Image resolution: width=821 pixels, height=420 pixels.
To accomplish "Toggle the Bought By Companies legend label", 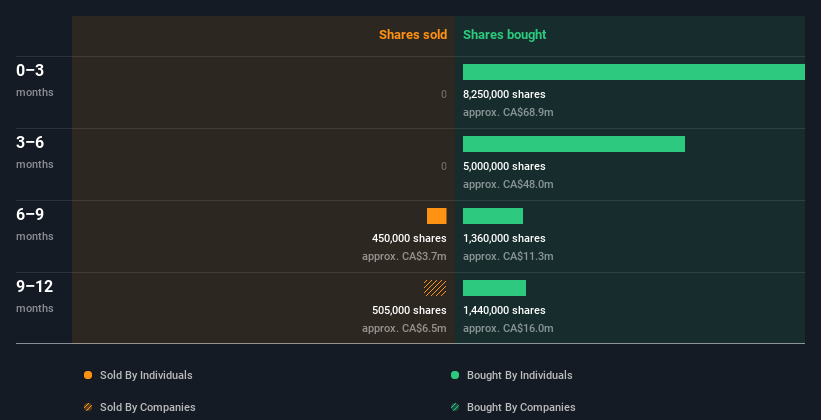I will click(x=521, y=407).
